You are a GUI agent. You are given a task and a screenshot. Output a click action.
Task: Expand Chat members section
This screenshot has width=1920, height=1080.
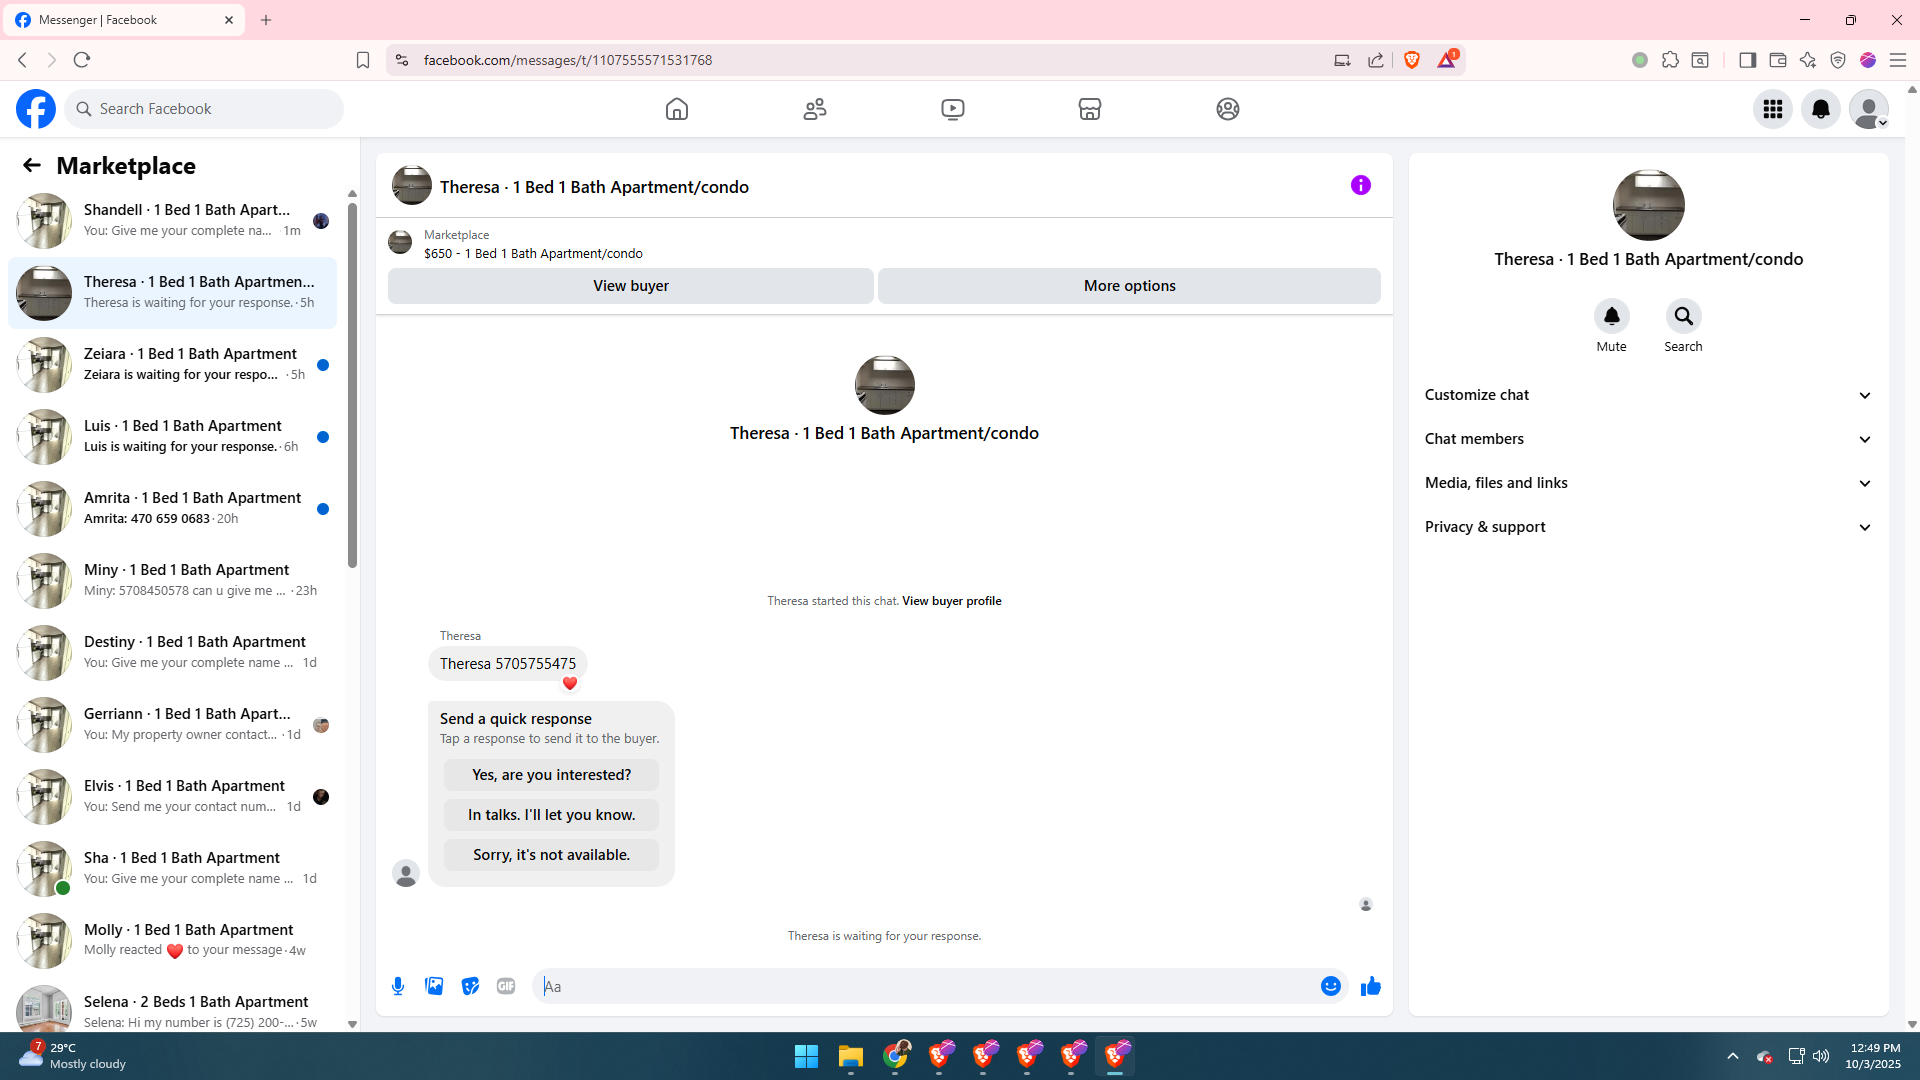(x=1648, y=439)
